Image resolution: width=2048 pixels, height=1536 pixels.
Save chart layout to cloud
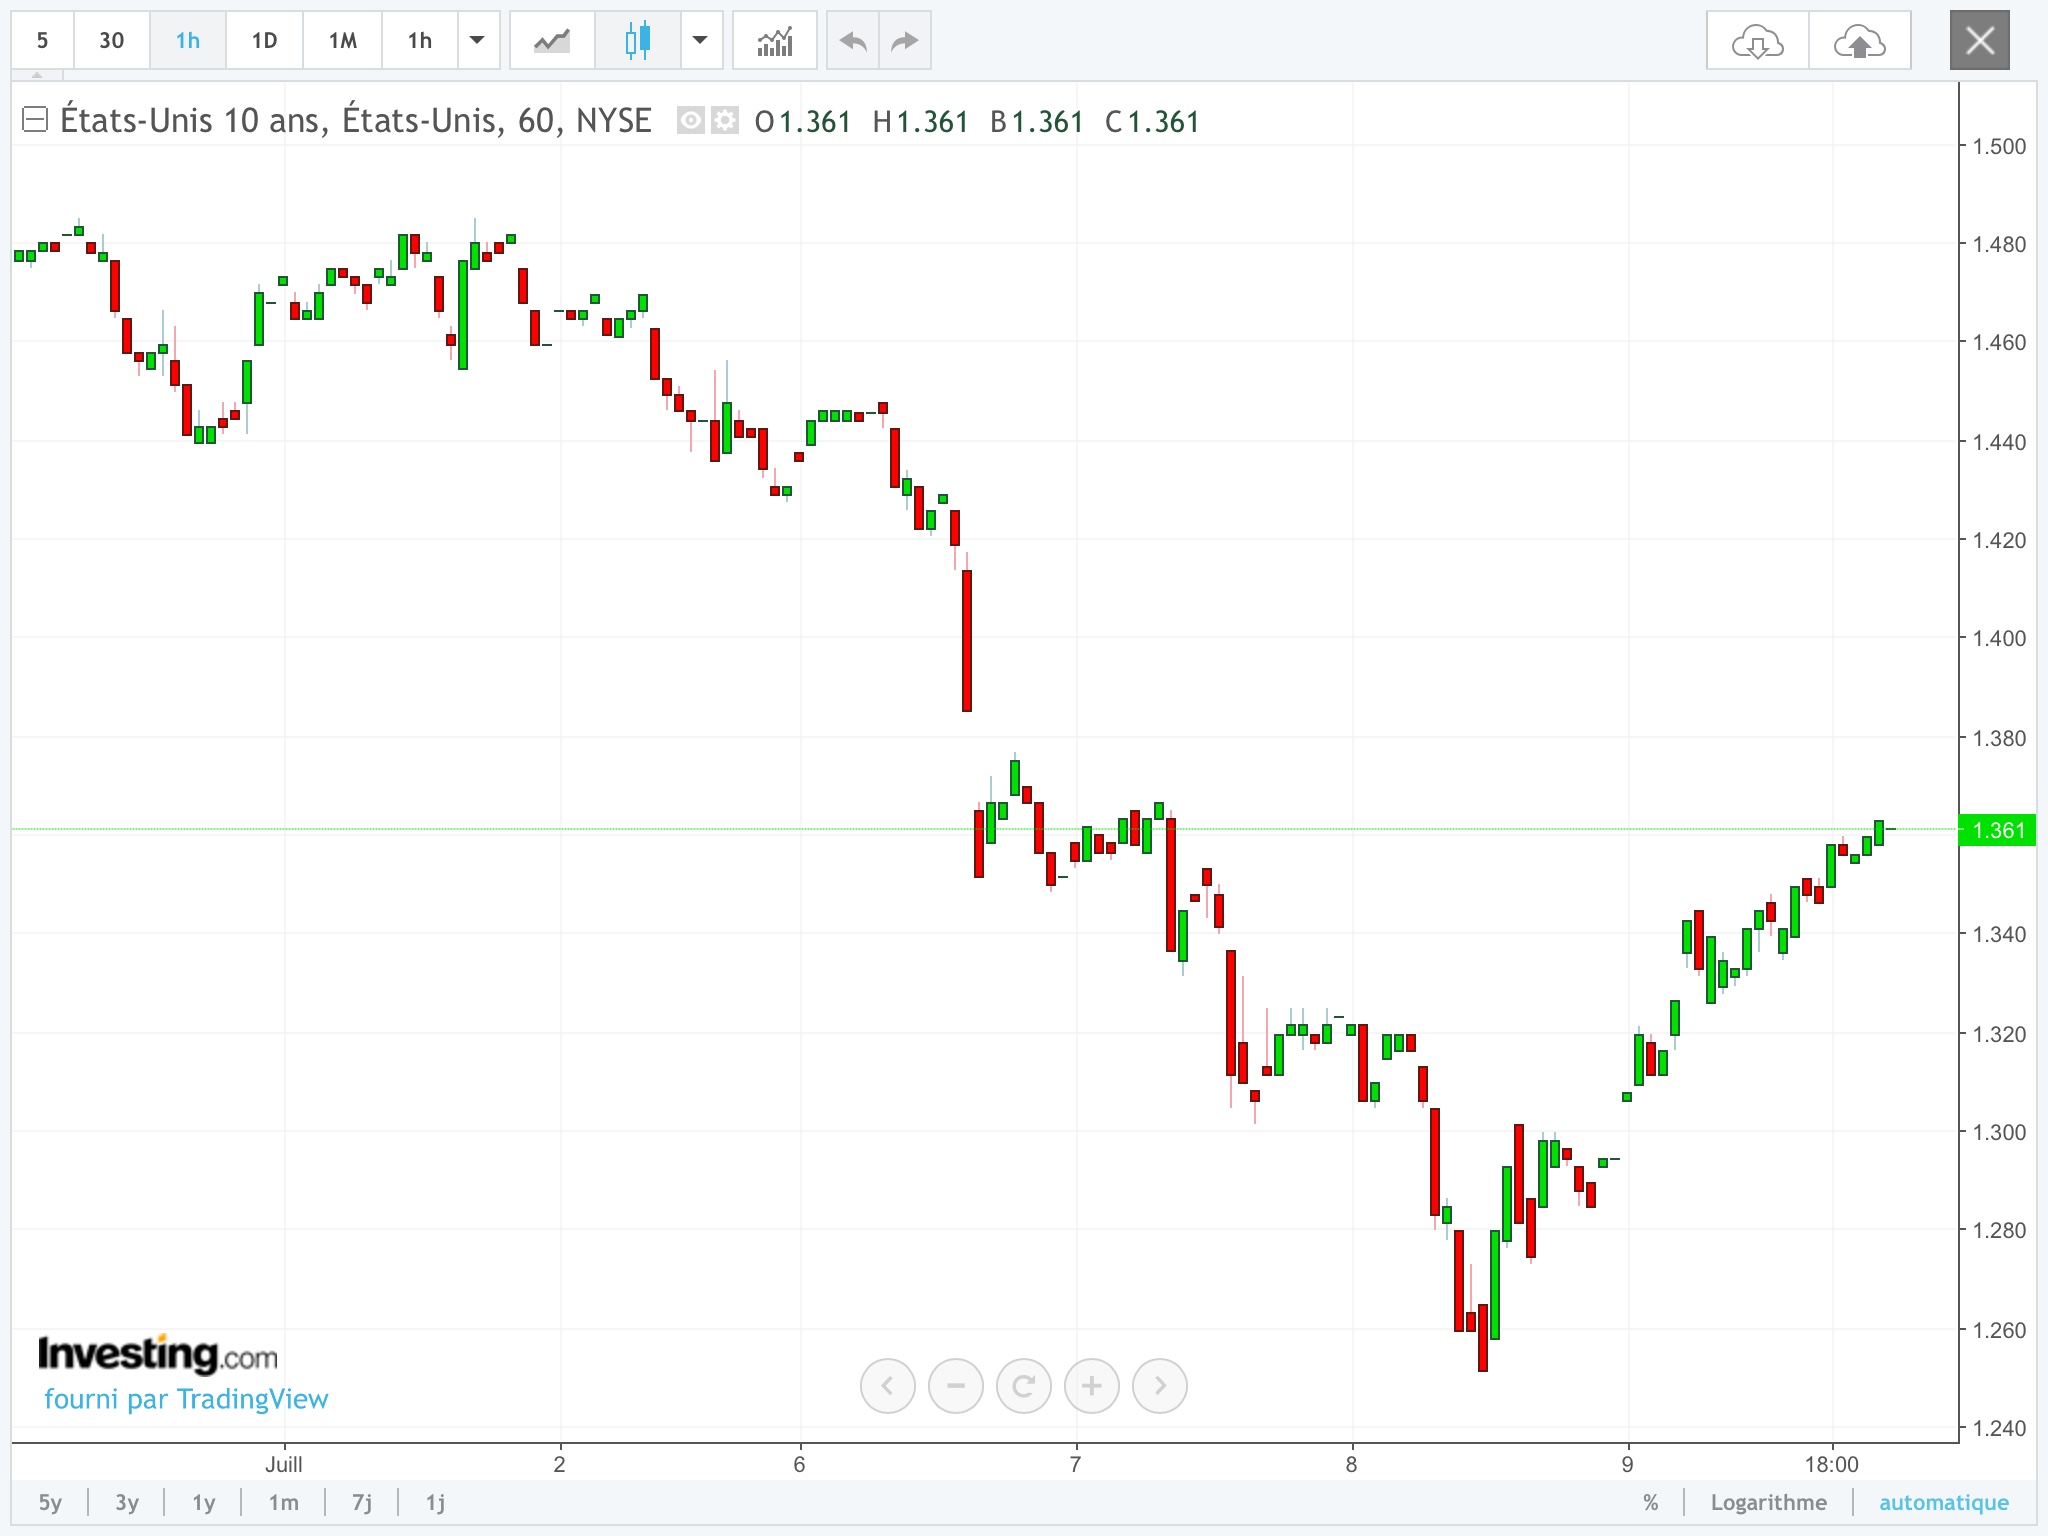(x=1859, y=41)
